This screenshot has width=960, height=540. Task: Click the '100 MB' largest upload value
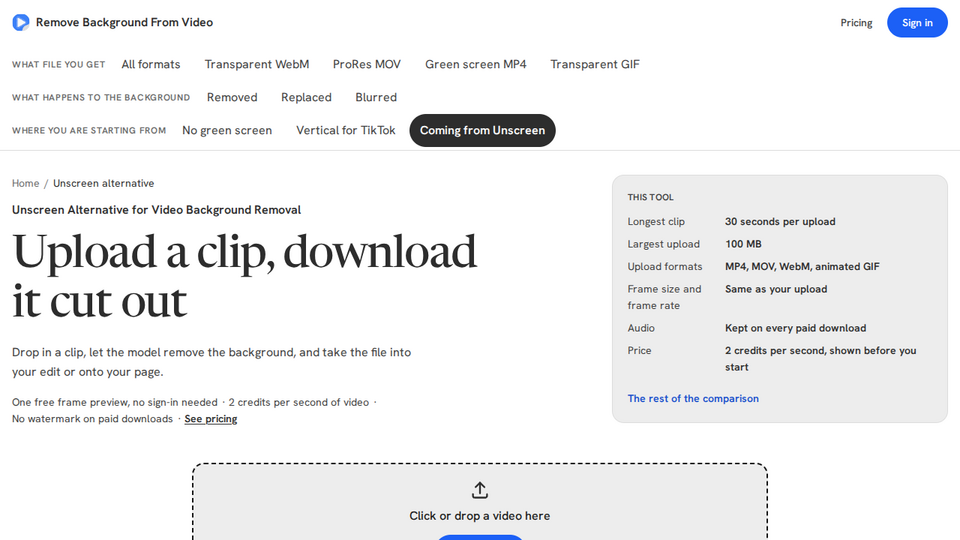tap(743, 244)
